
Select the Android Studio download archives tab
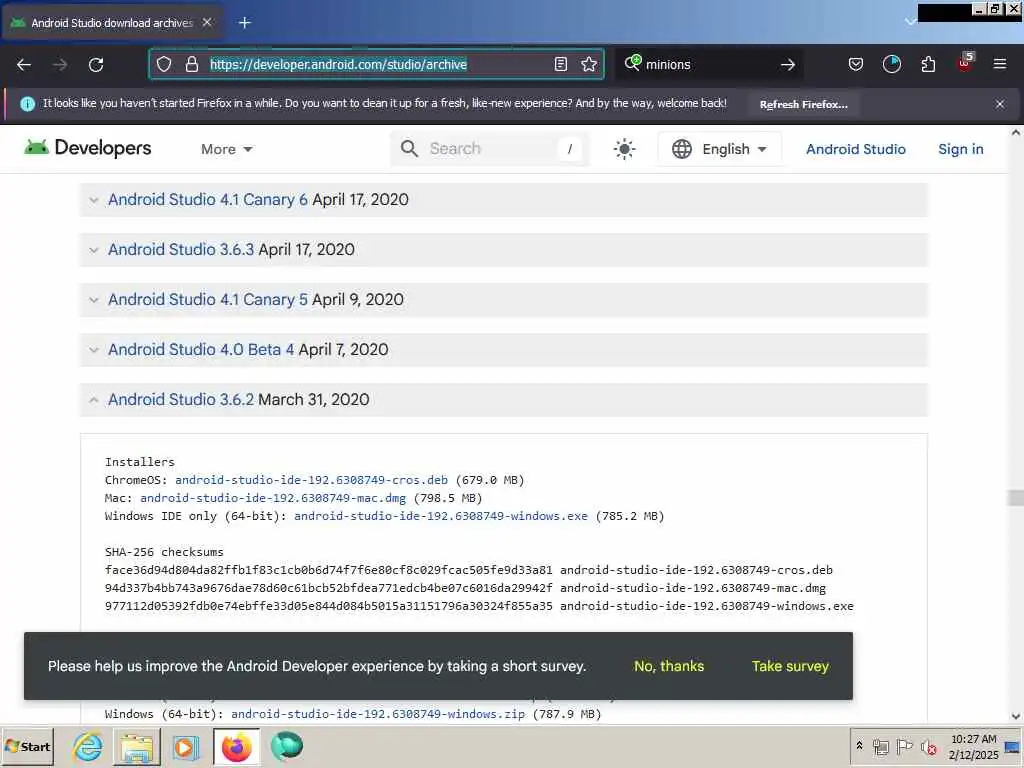(x=111, y=23)
